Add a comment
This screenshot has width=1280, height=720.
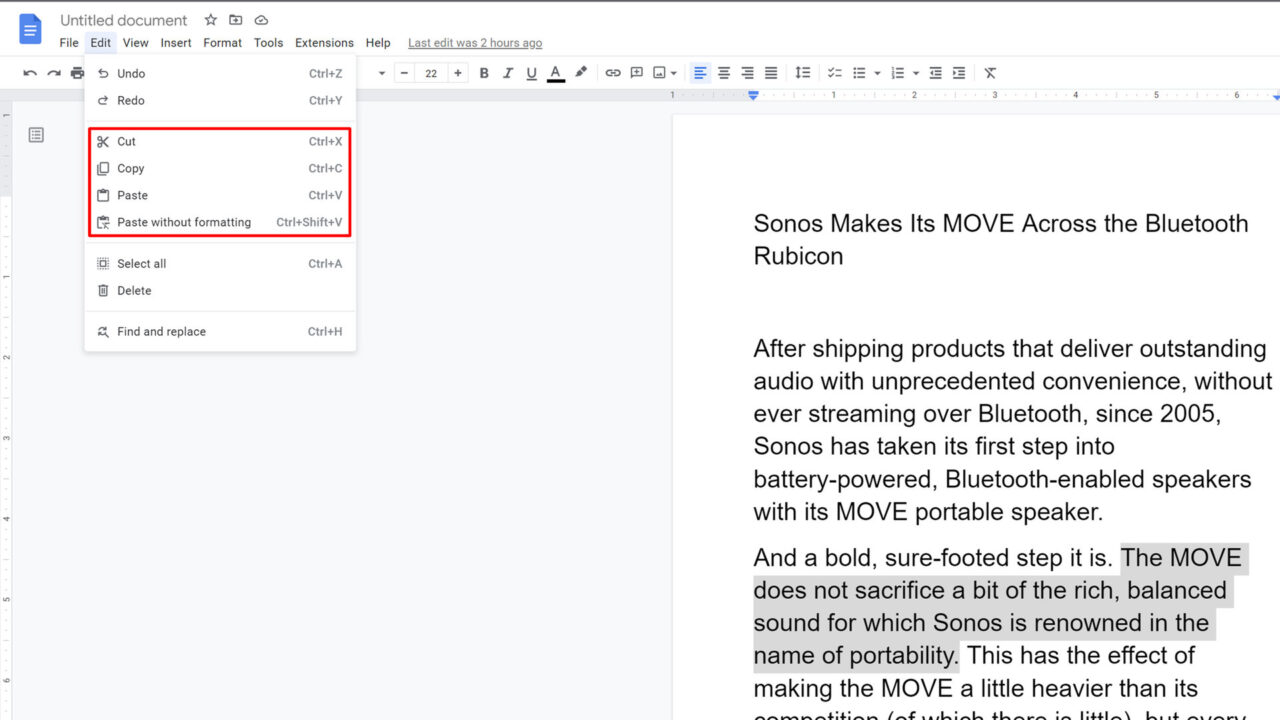pyautogui.click(x=637, y=72)
